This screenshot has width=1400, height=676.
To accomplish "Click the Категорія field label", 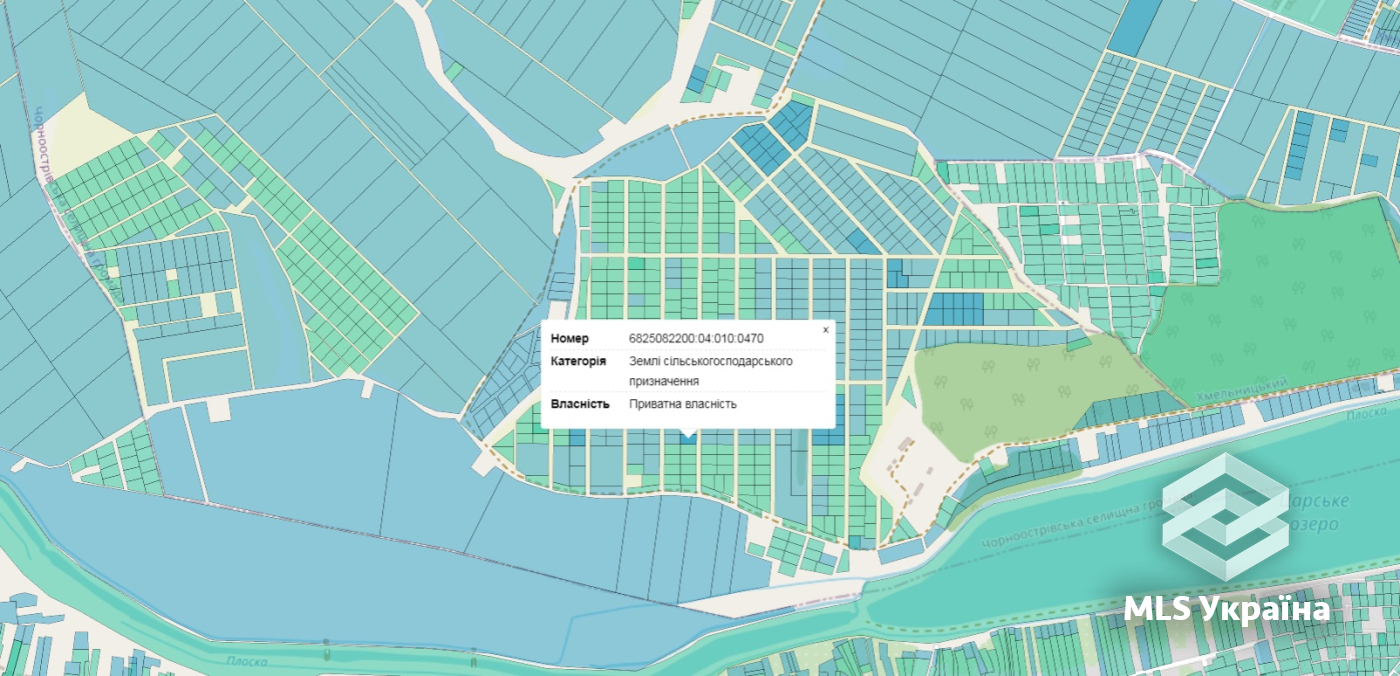I will coord(578,360).
